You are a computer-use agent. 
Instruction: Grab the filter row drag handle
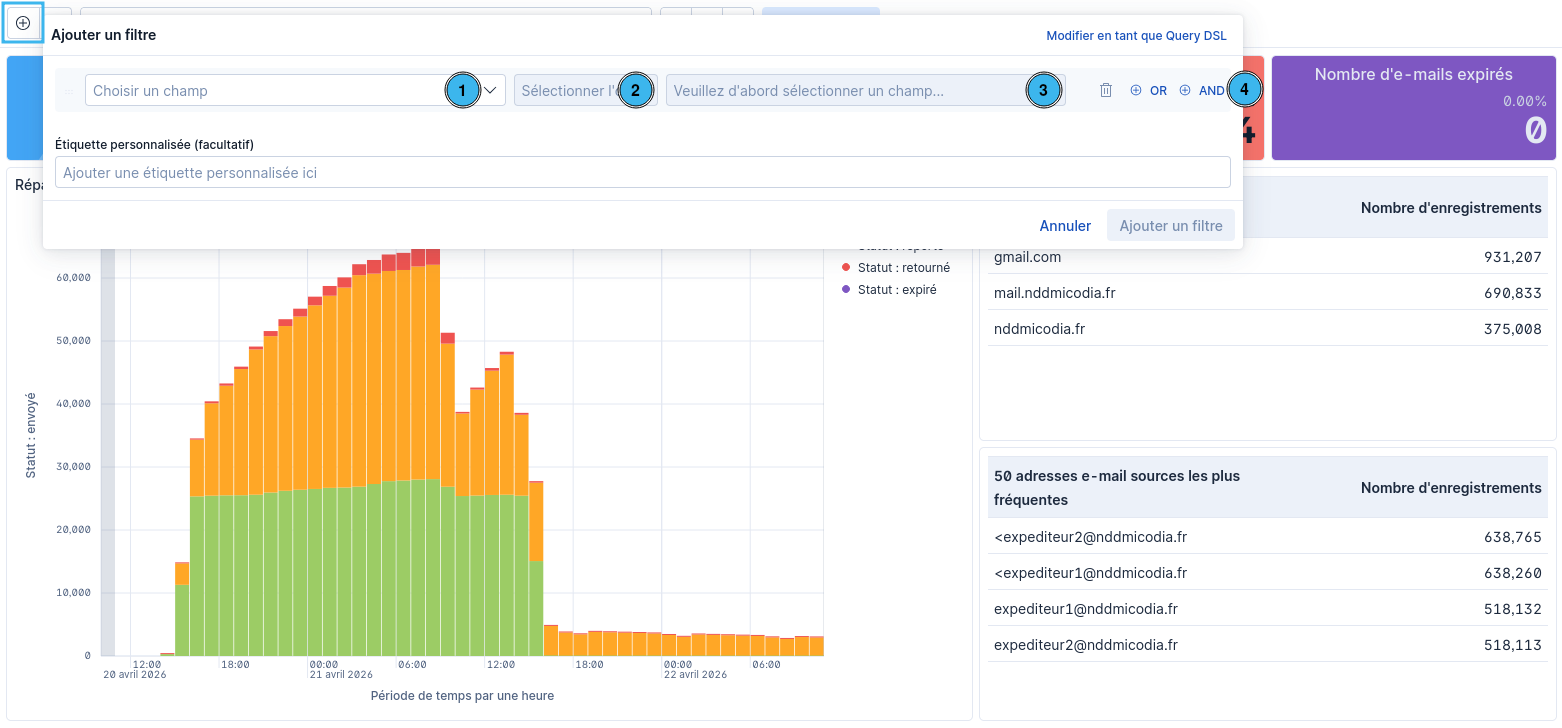69,90
